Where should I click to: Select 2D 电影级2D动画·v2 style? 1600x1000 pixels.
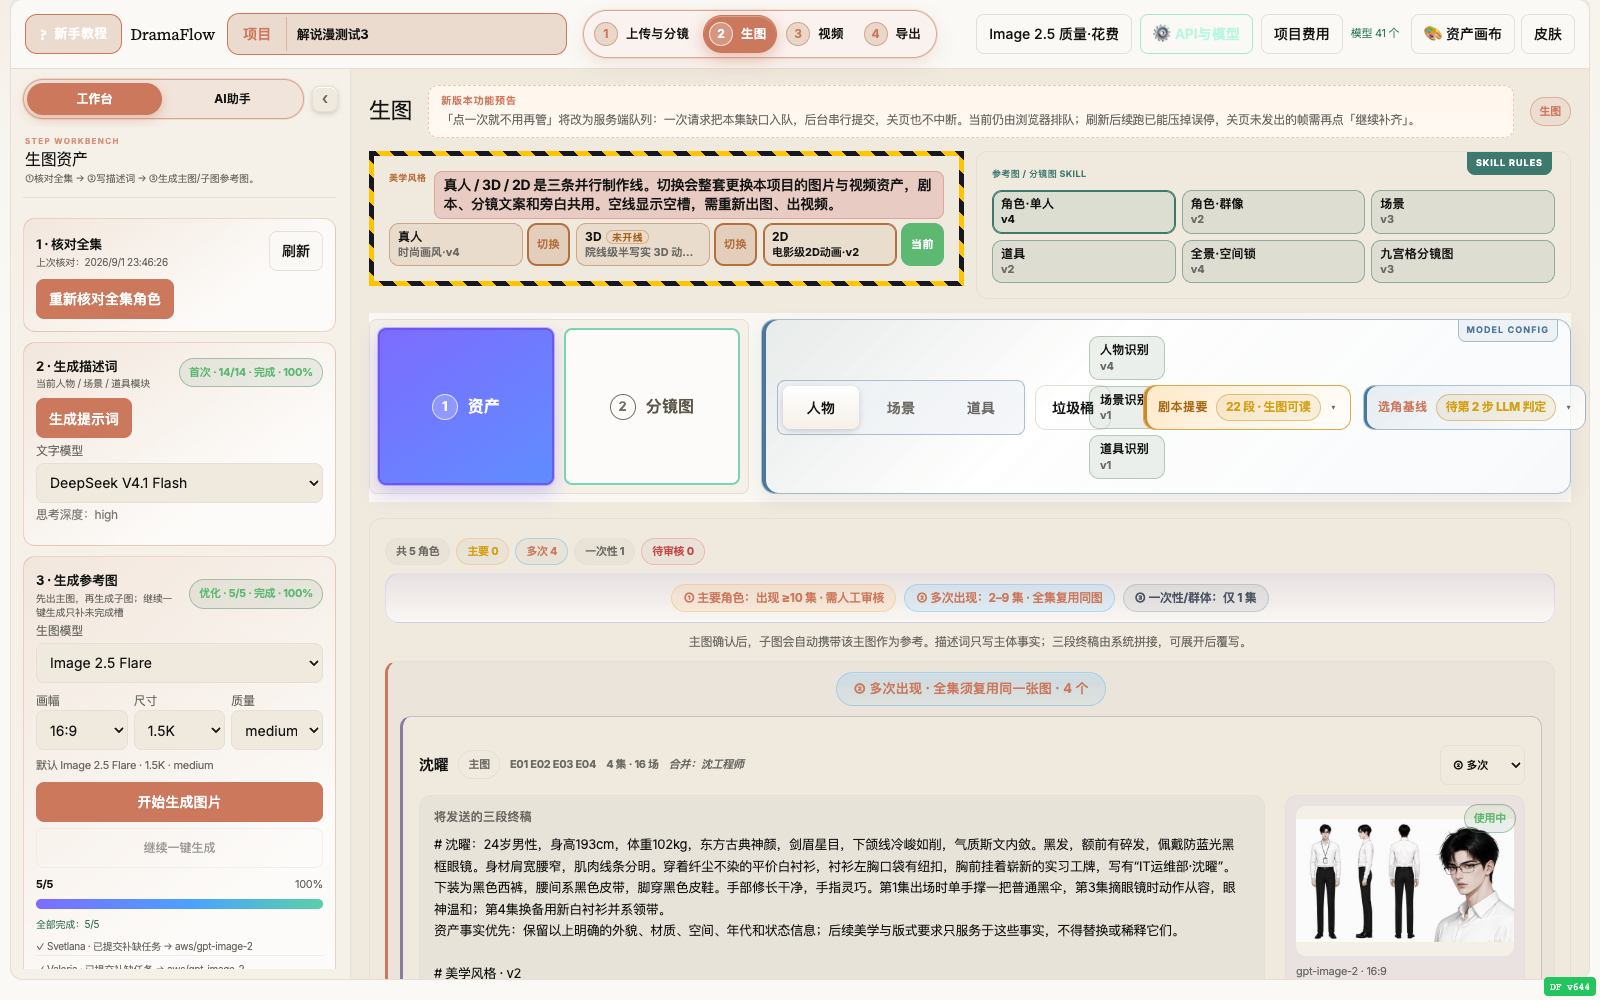[830, 244]
